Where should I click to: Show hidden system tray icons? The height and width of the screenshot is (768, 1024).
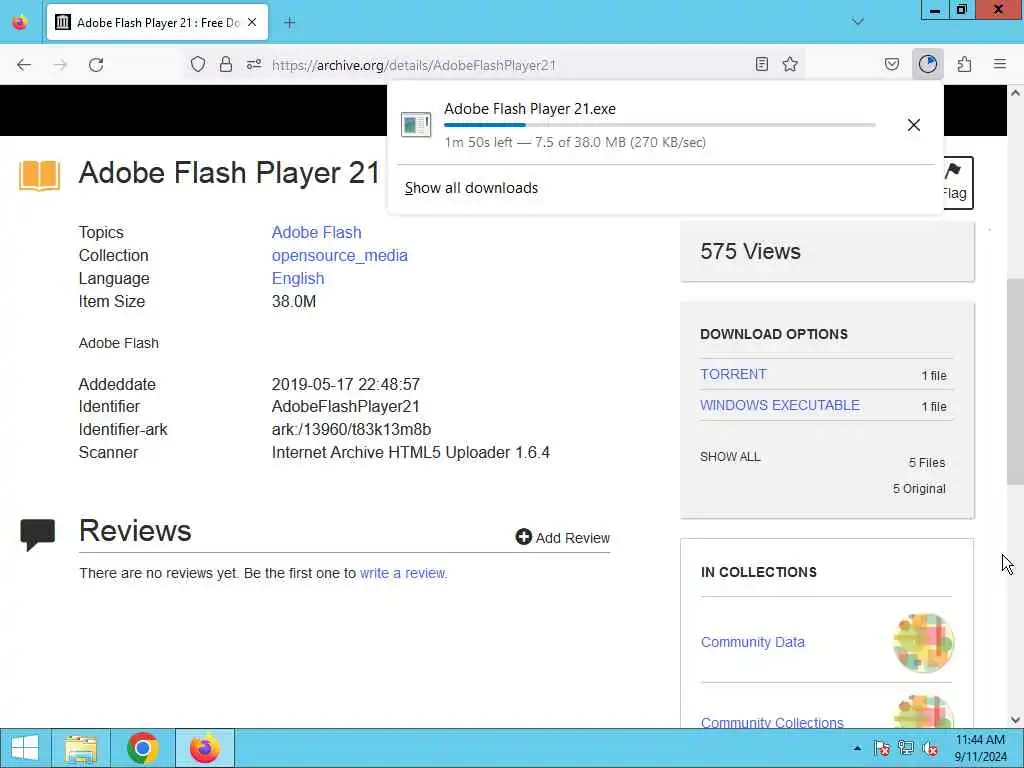pos(857,748)
